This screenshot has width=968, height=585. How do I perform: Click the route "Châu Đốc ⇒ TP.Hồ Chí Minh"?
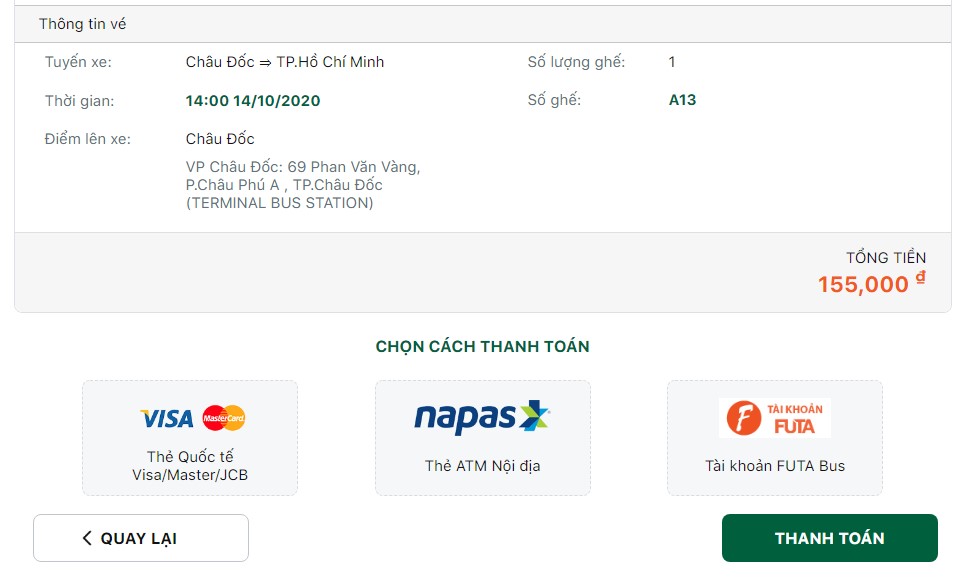[285, 62]
